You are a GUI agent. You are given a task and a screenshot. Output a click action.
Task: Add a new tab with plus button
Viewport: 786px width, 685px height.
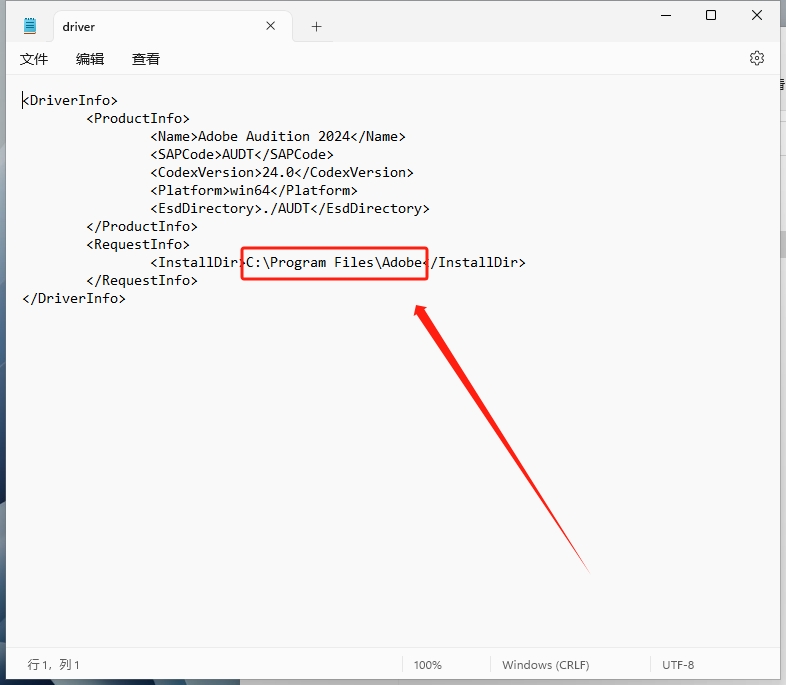(x=316, y=27)
